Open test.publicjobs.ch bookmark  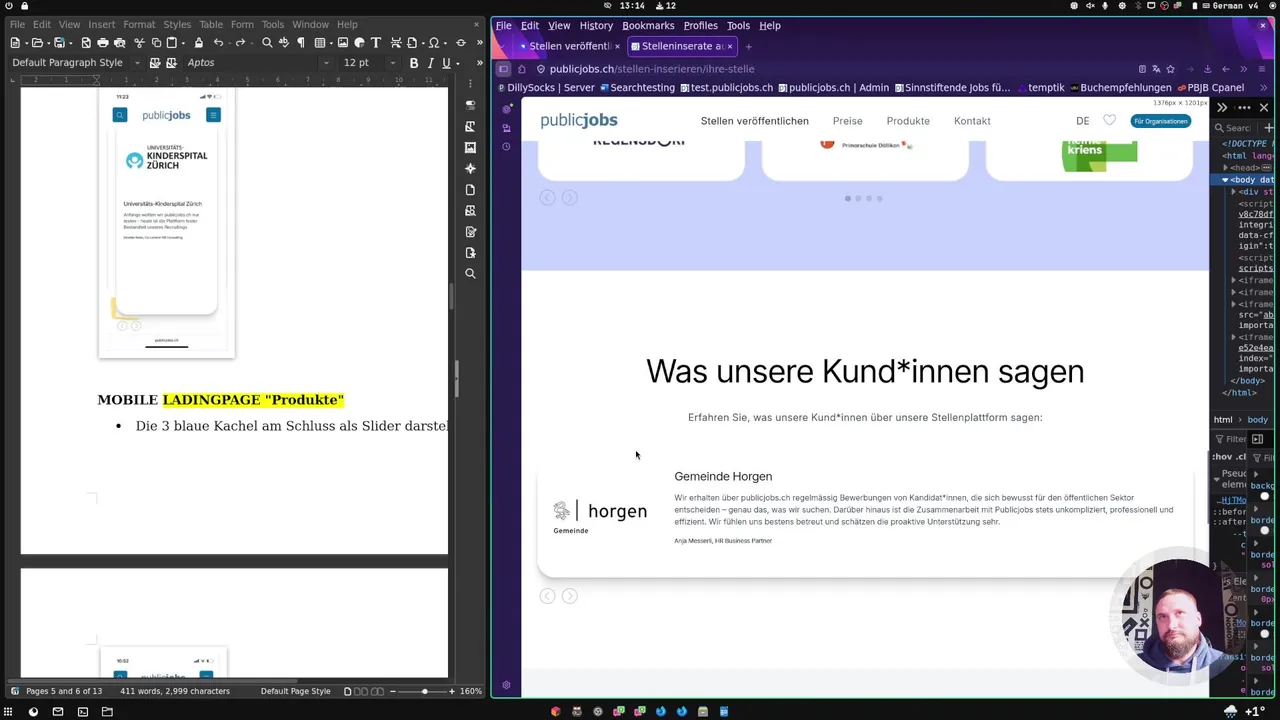tap(726, 88)
